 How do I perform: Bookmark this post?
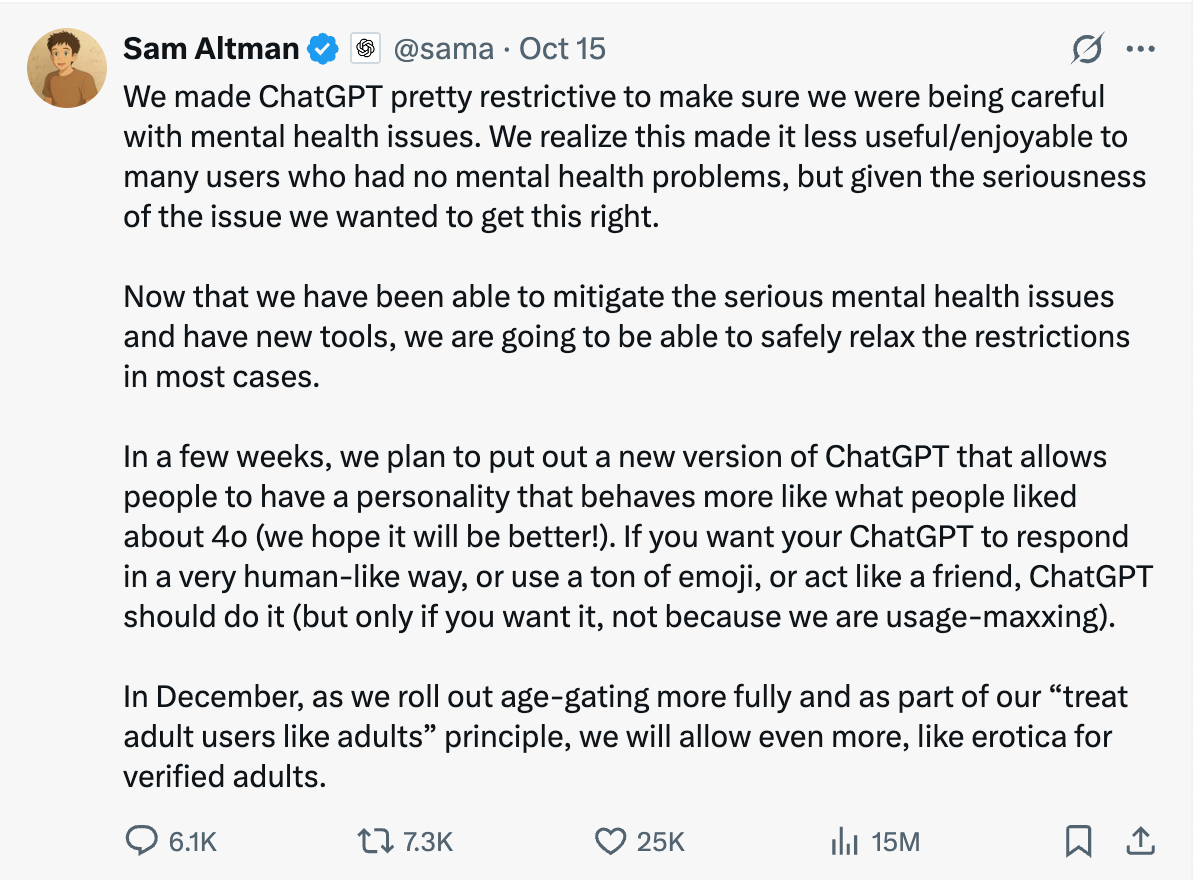1078,843
